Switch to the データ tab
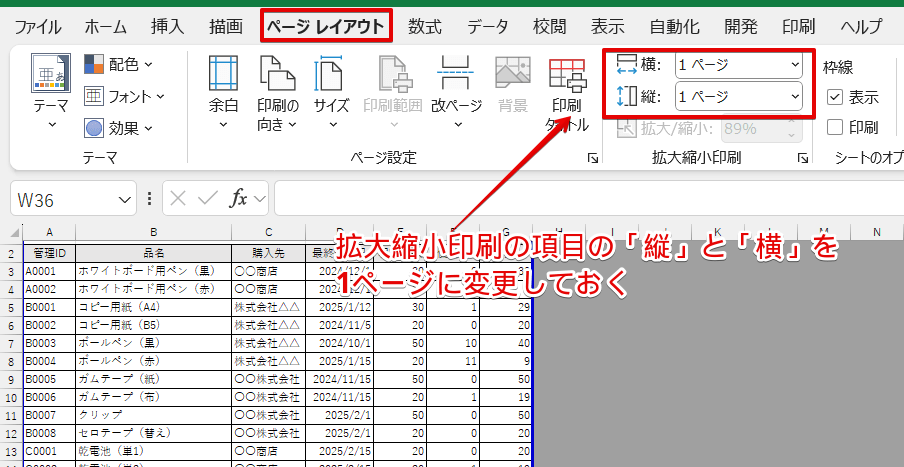This screenshot has width=904, height=467. 488,27
